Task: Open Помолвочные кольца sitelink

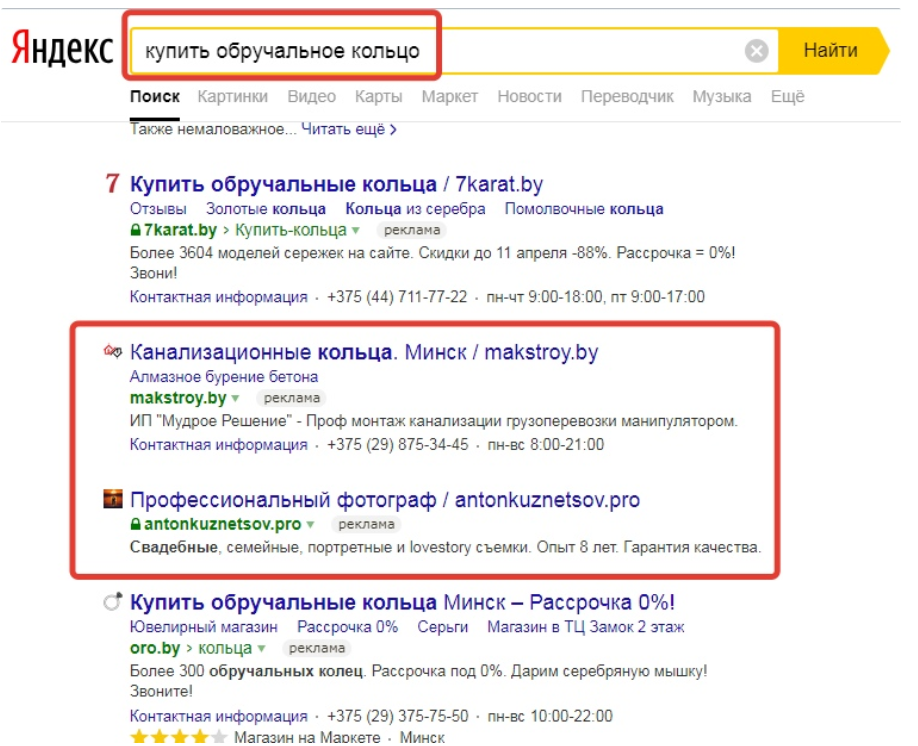Action: (584, 209)
